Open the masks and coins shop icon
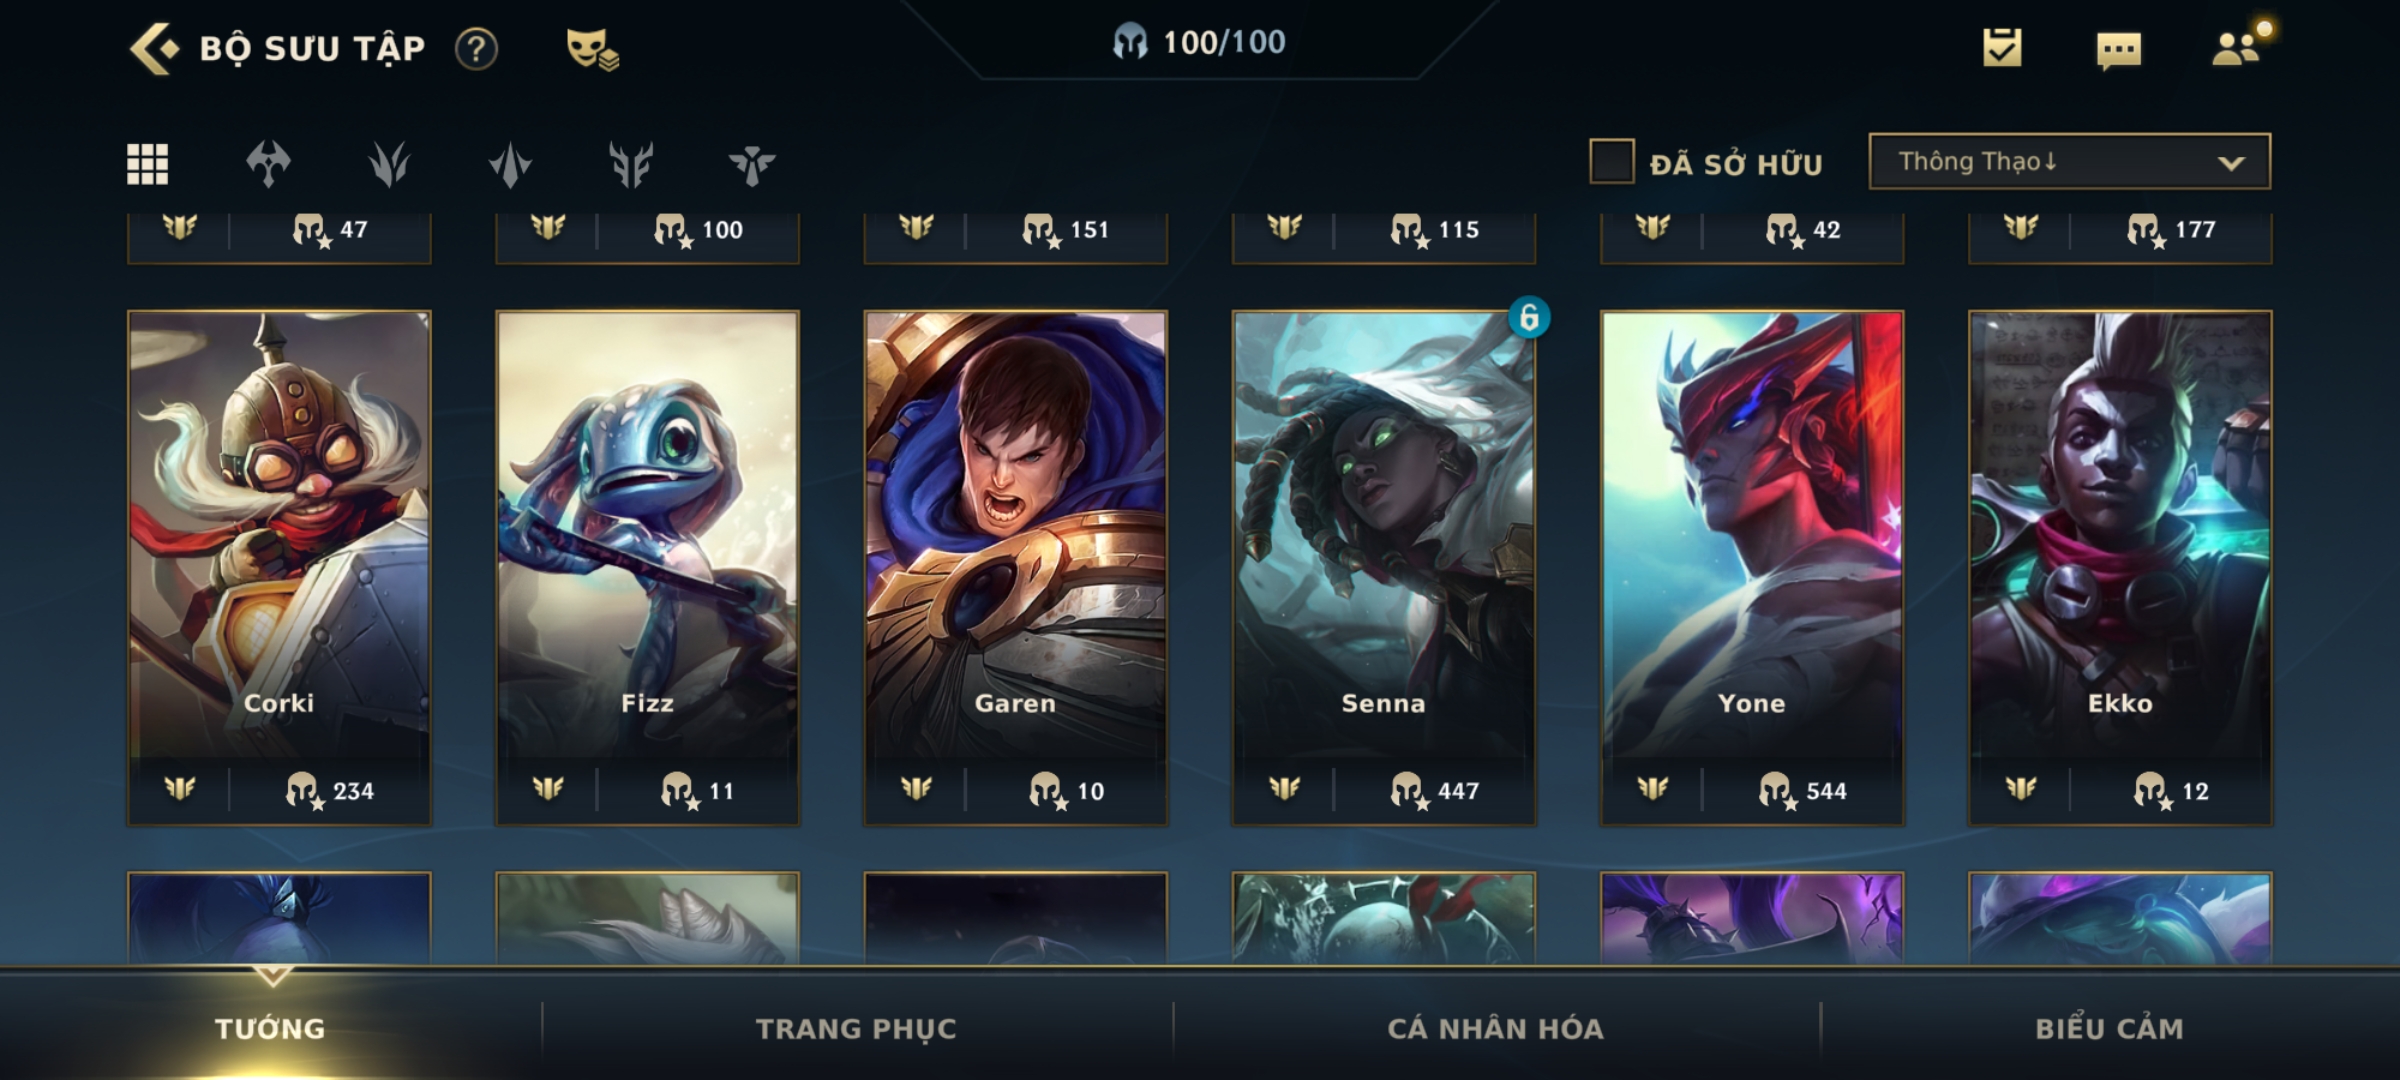 click(592, 48)
